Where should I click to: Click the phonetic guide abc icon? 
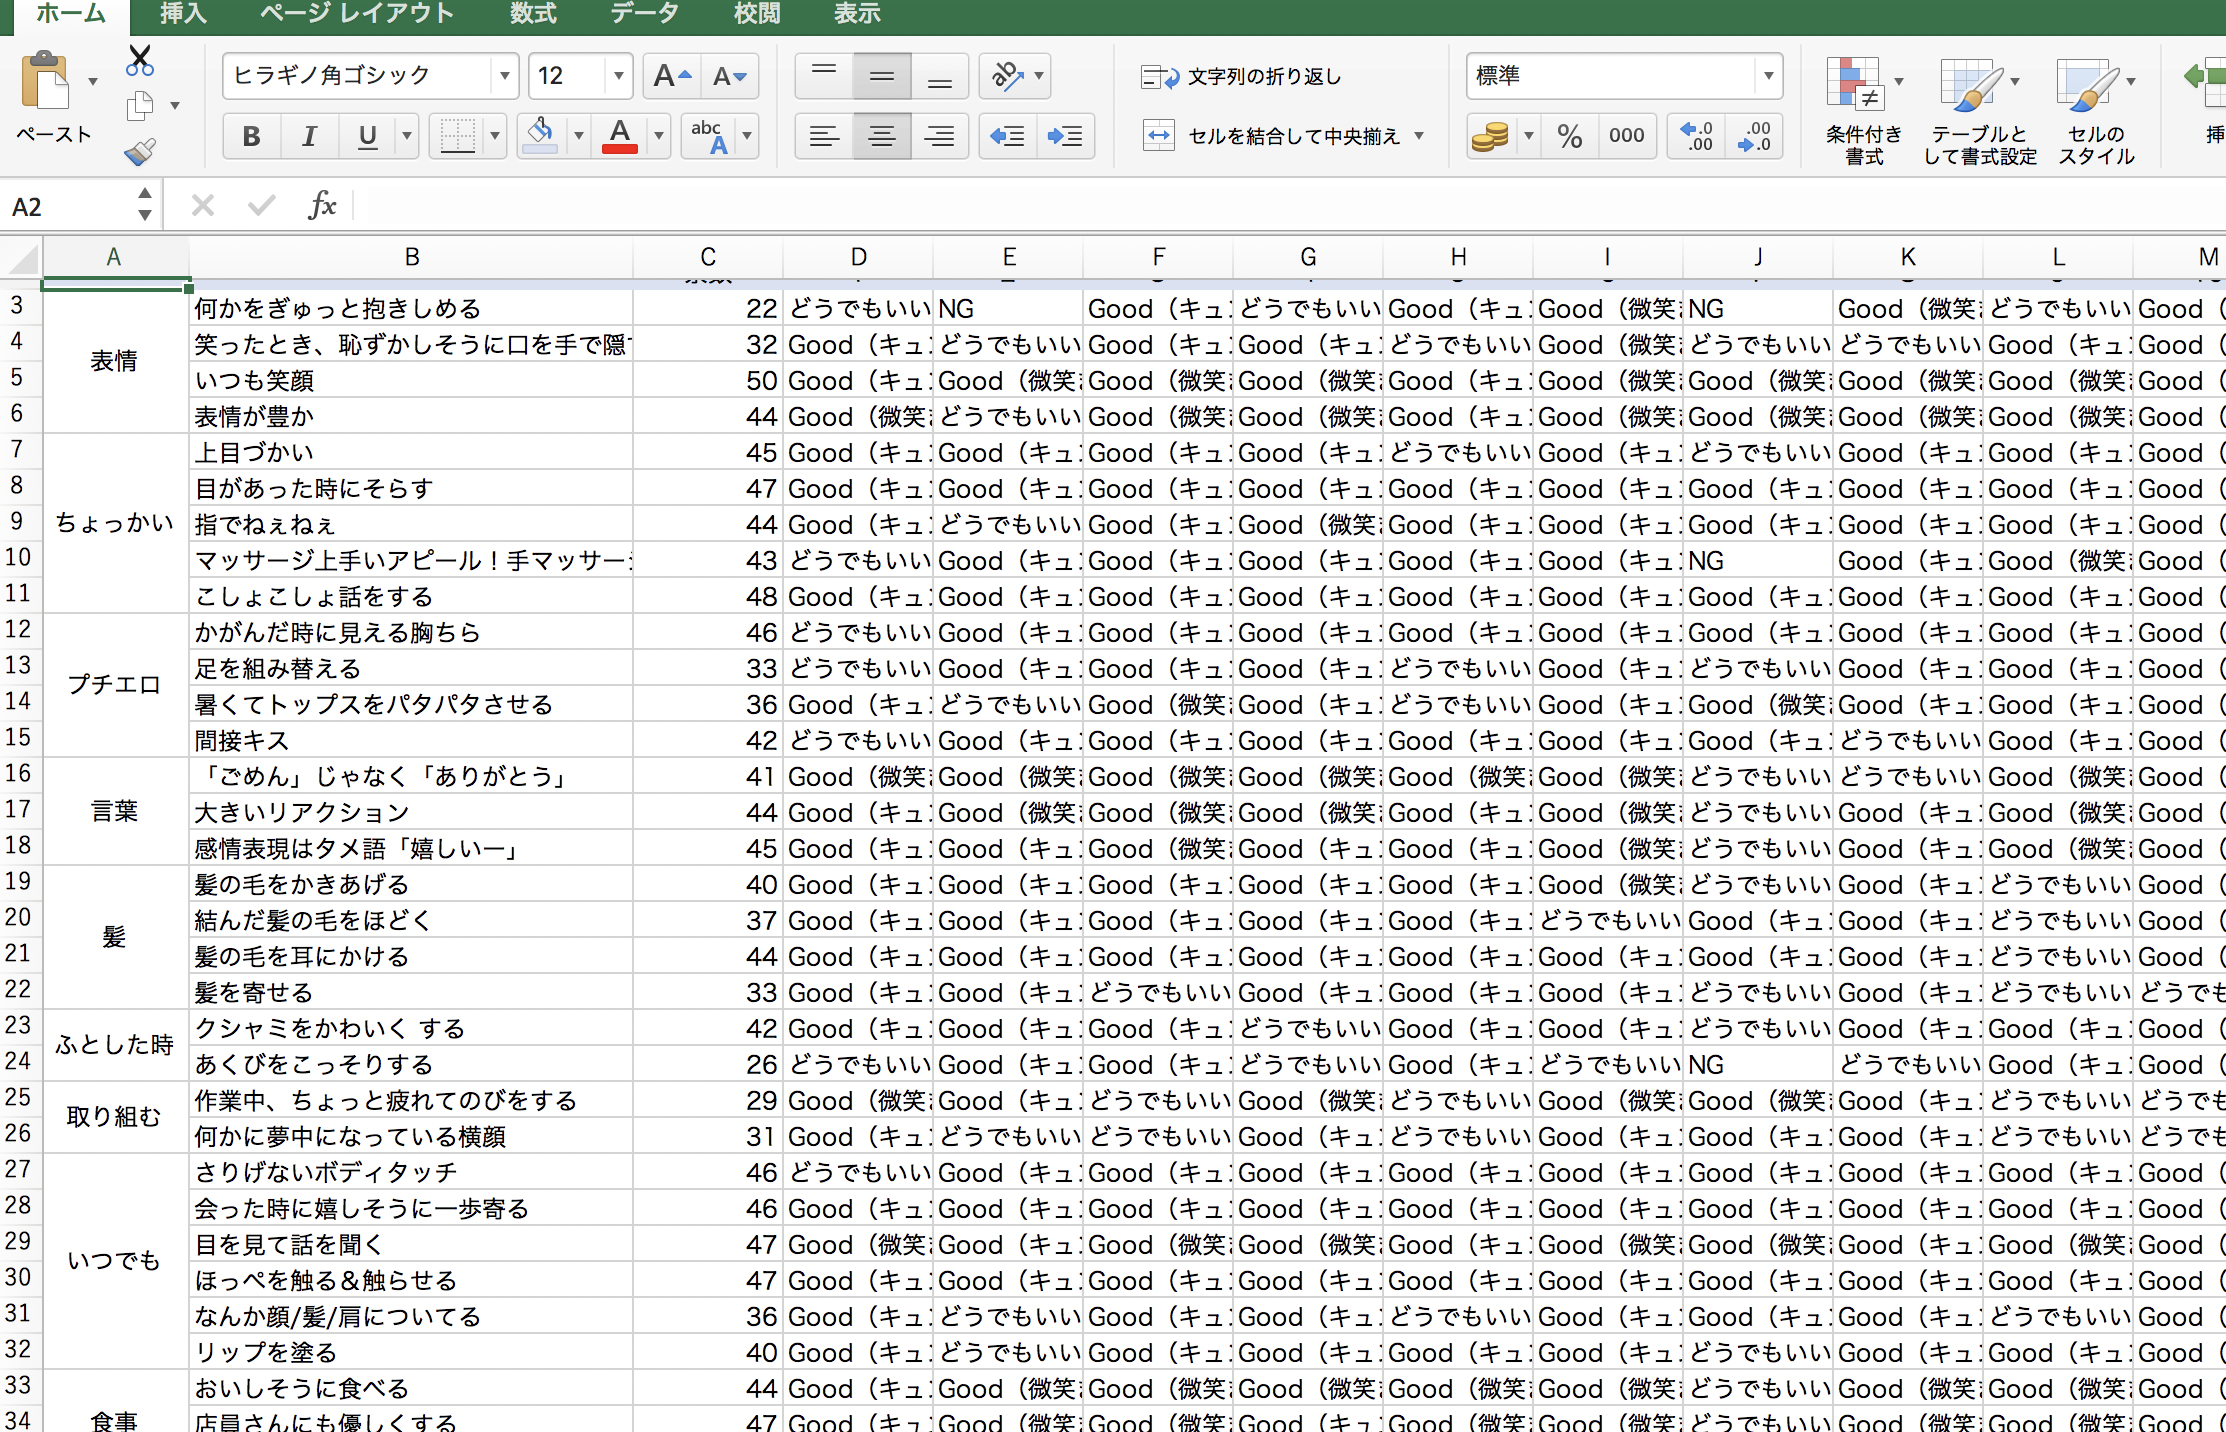[x=708, y=136]
